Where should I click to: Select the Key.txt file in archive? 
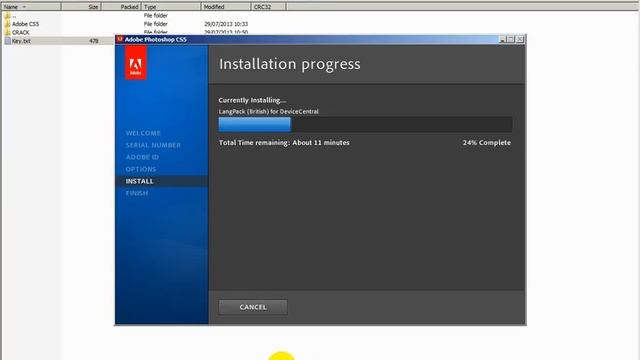click(21, 41)
